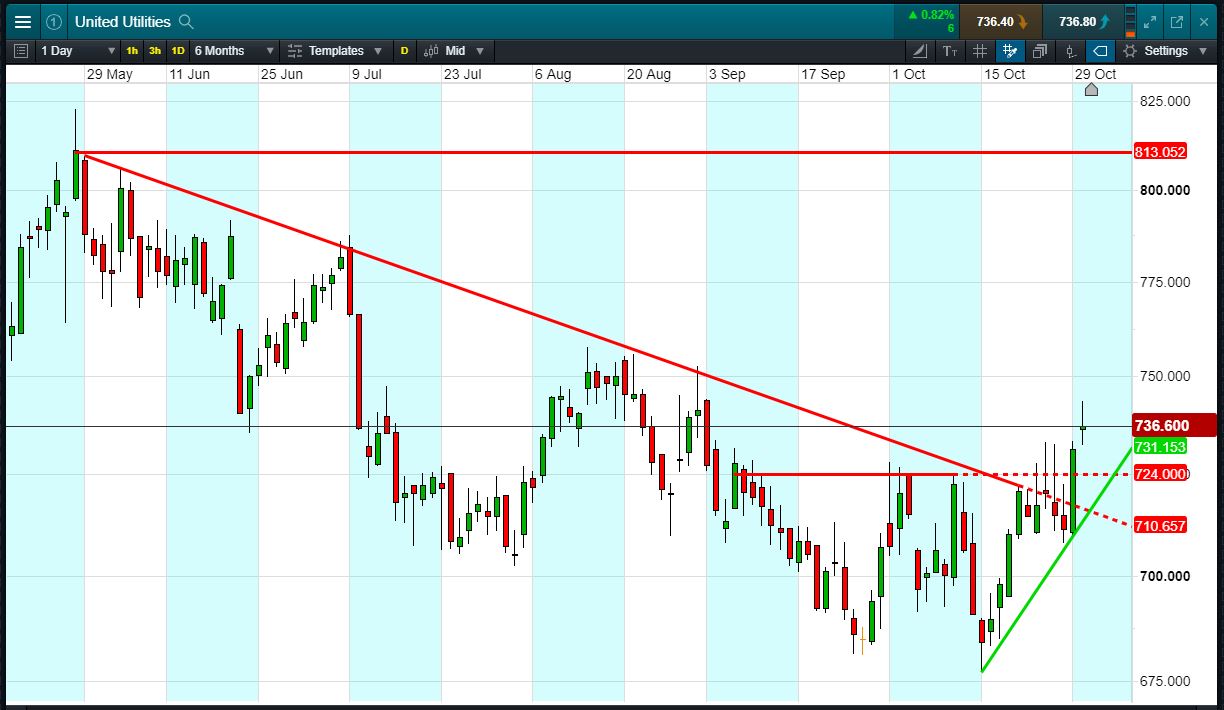Toggle the crosshair drawing mode icon
The height and width of the screenshot is (710, 1224).
click(1010, 51)
